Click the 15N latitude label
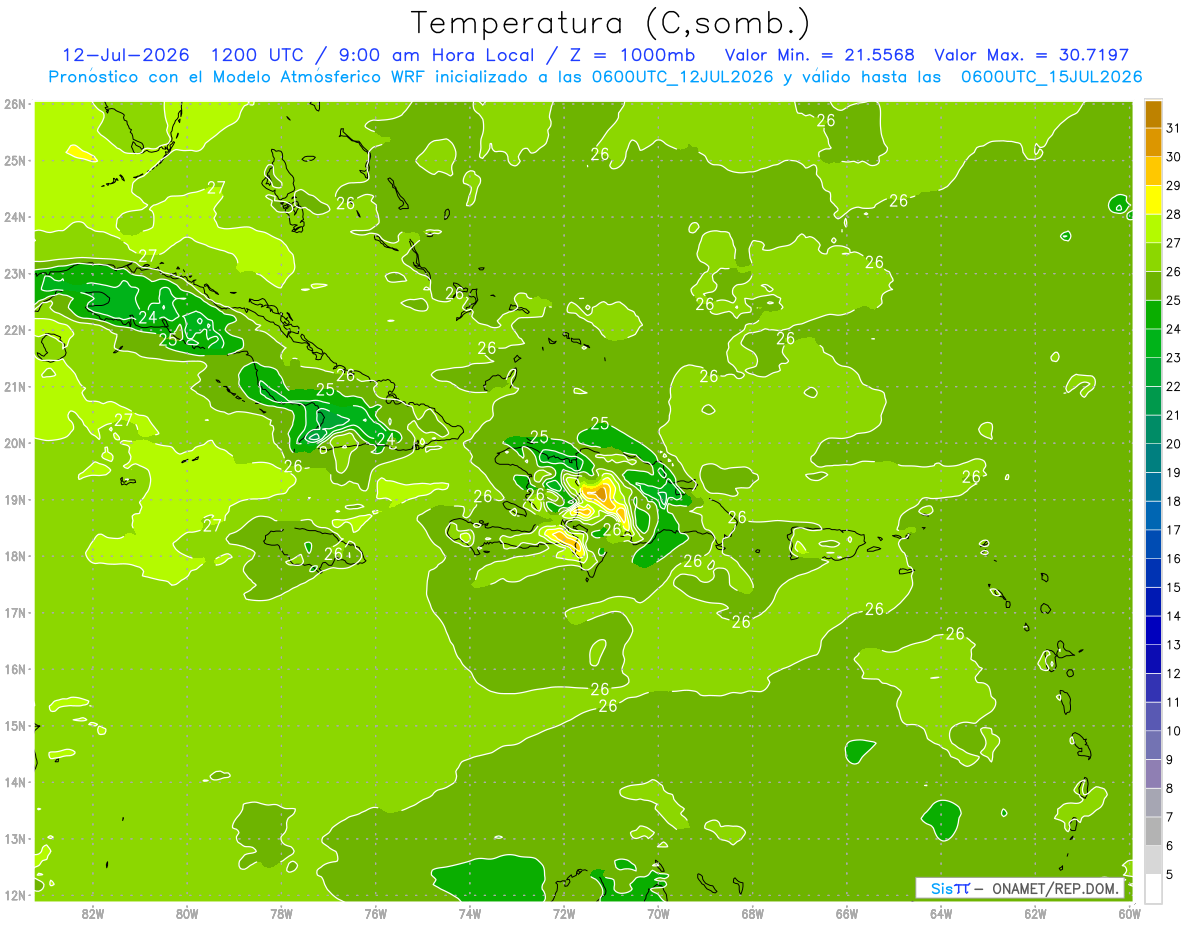 tap(15, 725)
